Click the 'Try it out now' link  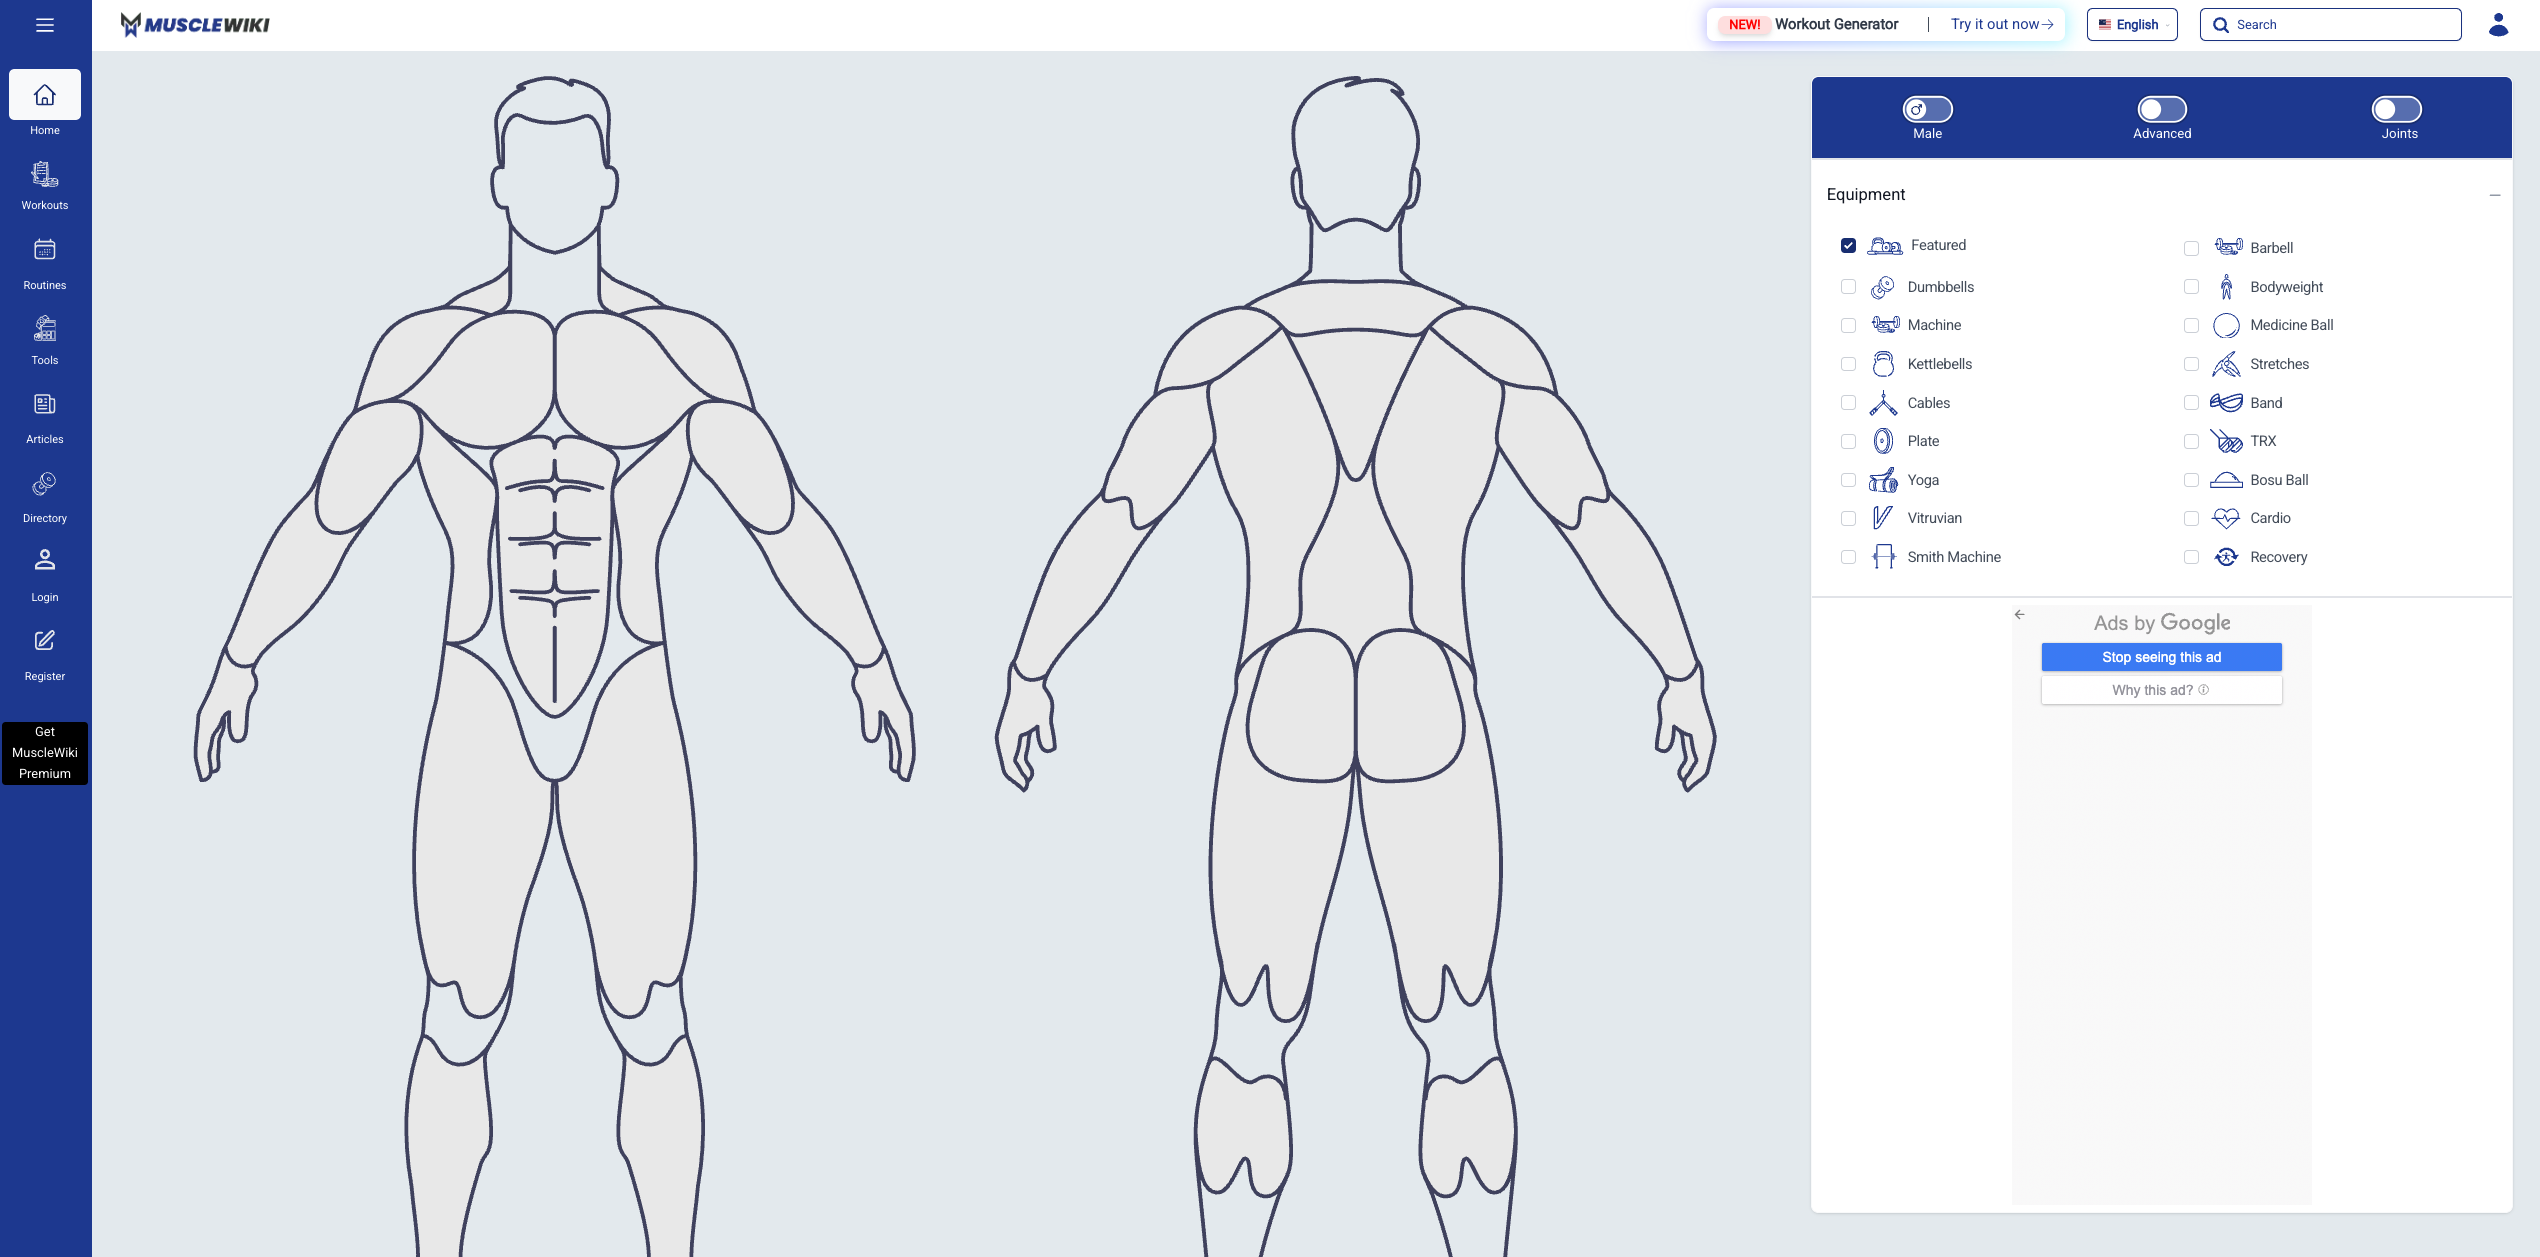coord(1997,23)
